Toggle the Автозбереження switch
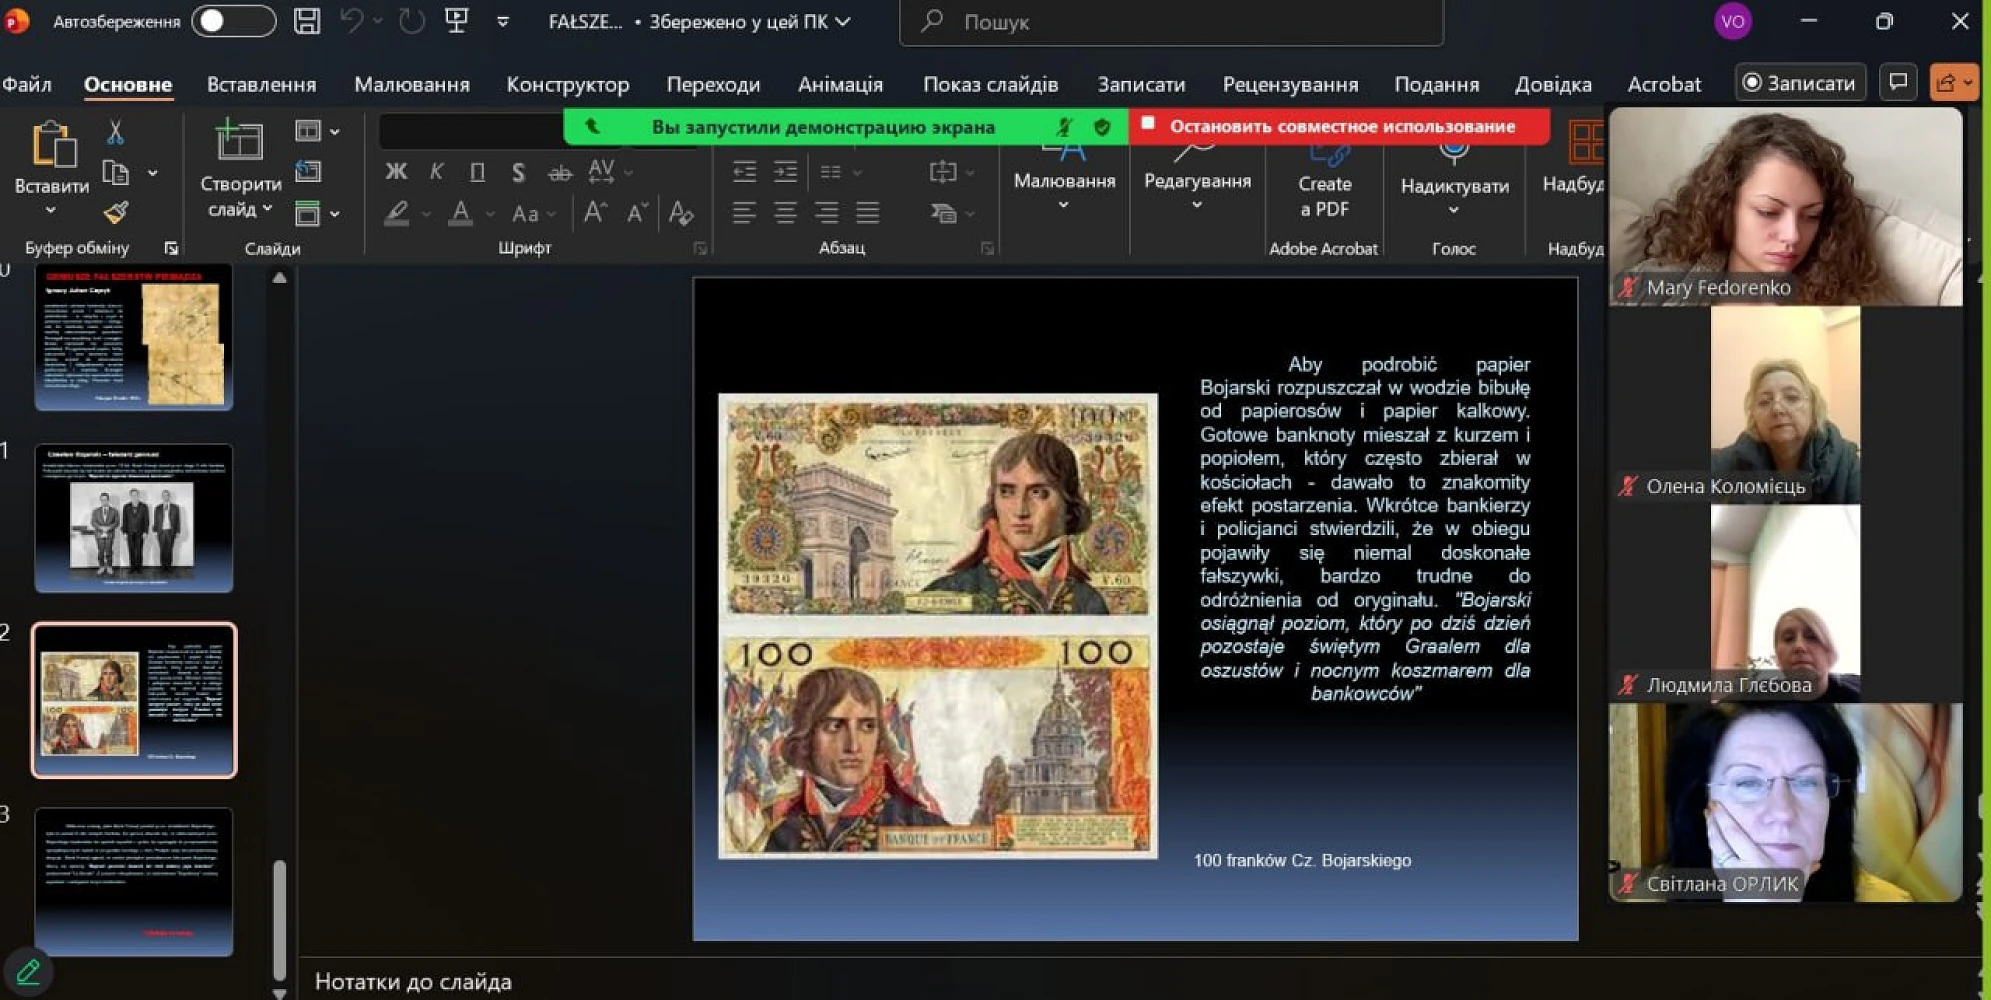 pos(233,21)
